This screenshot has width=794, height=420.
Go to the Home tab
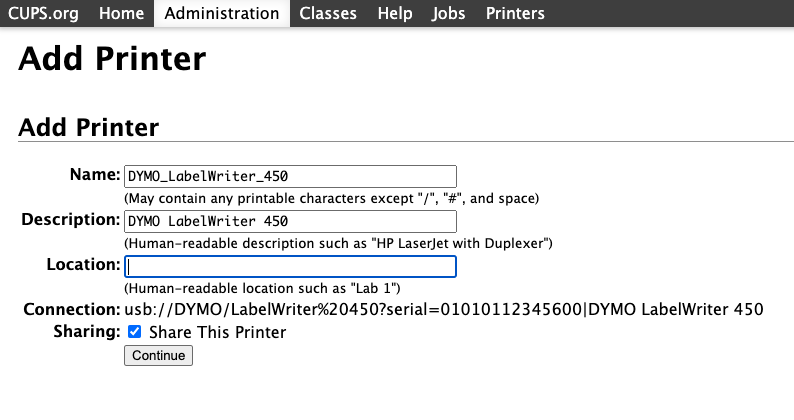coord(122,13)
